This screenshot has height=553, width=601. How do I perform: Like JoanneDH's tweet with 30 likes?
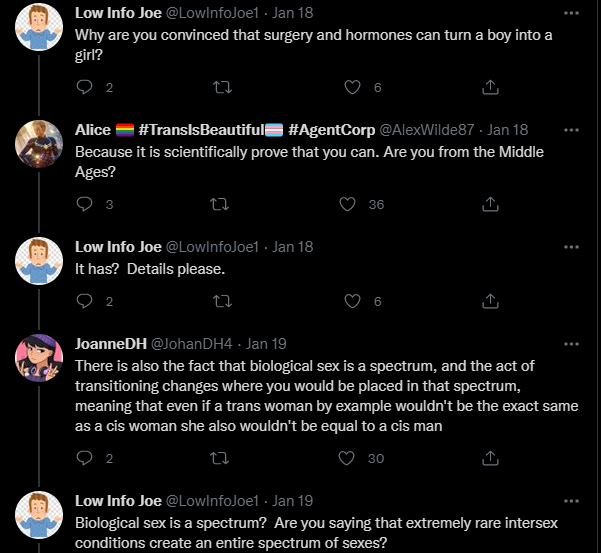pos(346,458)
